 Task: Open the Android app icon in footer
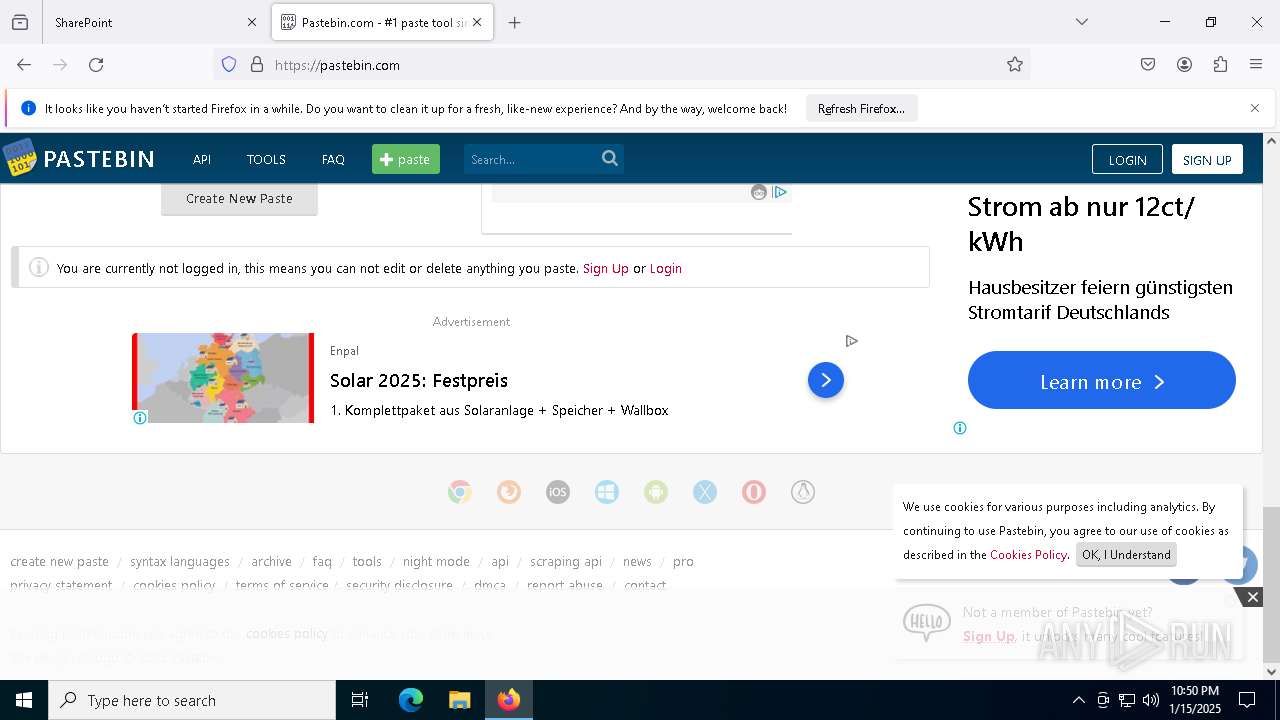click(x=656, y=492)
